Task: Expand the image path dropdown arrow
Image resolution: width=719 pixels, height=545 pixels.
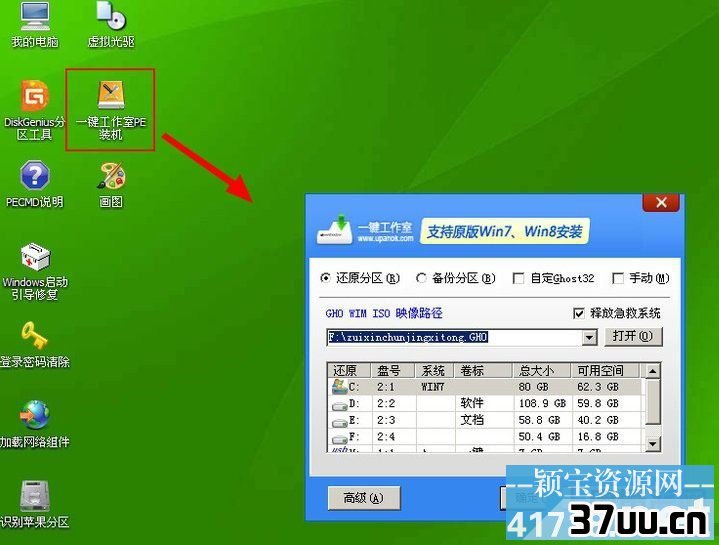Action: tap(589, 338)
